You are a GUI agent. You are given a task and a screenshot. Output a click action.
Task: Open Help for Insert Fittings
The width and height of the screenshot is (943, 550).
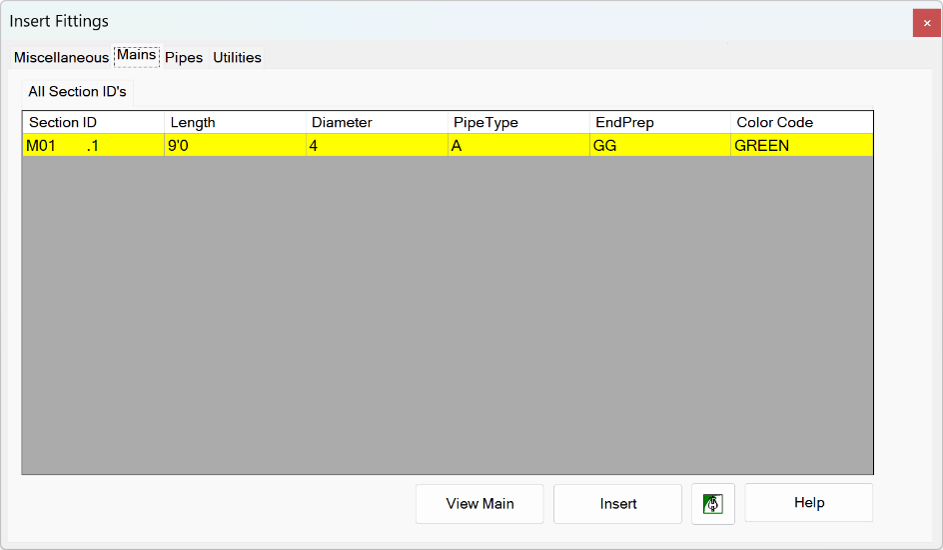pos(809,503)
